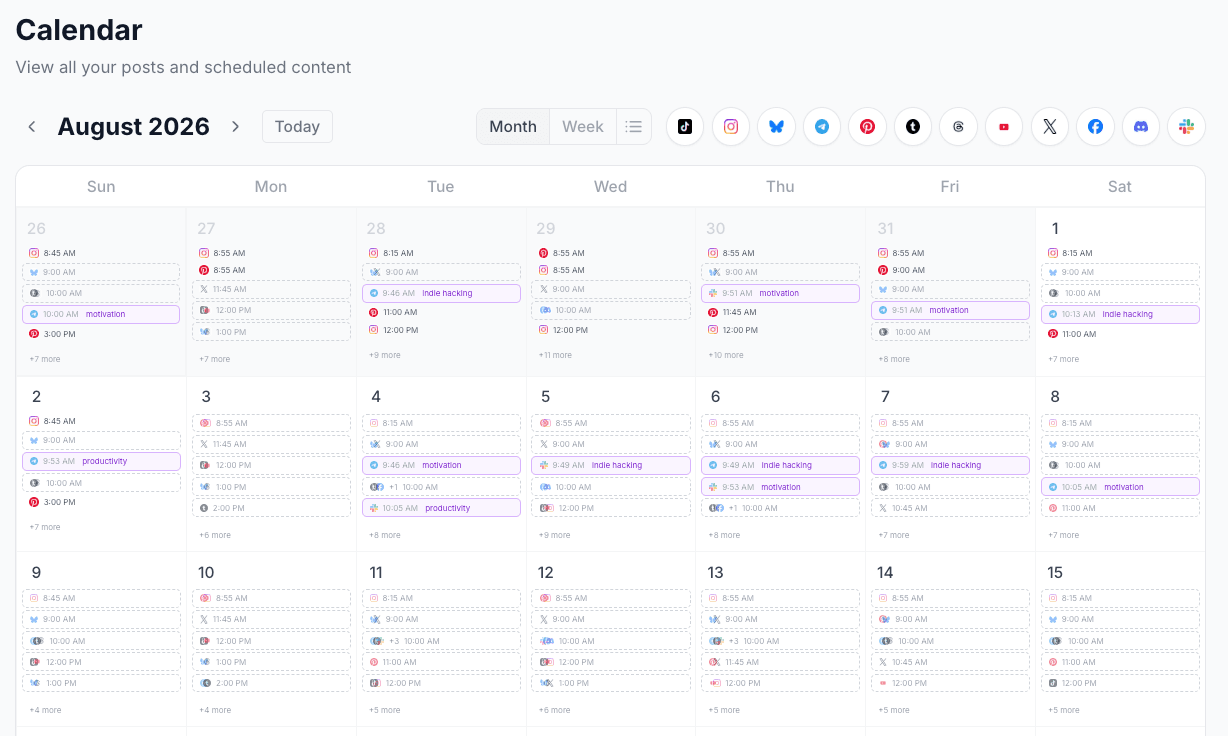1228x736 pixels.
Task: Open 9:53 AM productivity post on August 2
Action: point(101,461)
